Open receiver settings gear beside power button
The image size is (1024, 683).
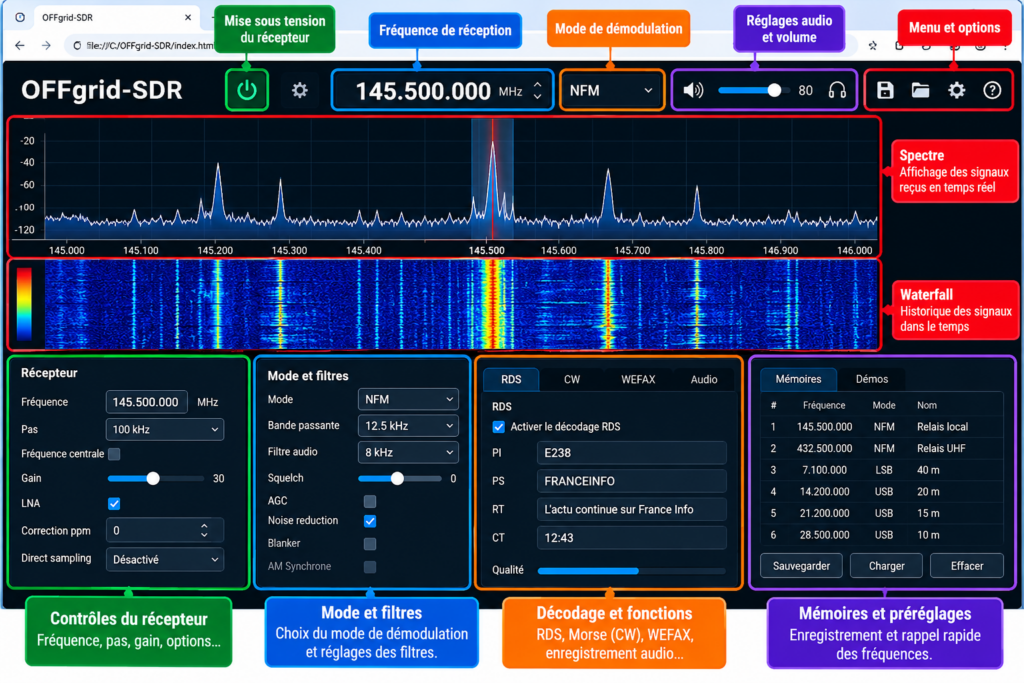(x=300, y=90)
